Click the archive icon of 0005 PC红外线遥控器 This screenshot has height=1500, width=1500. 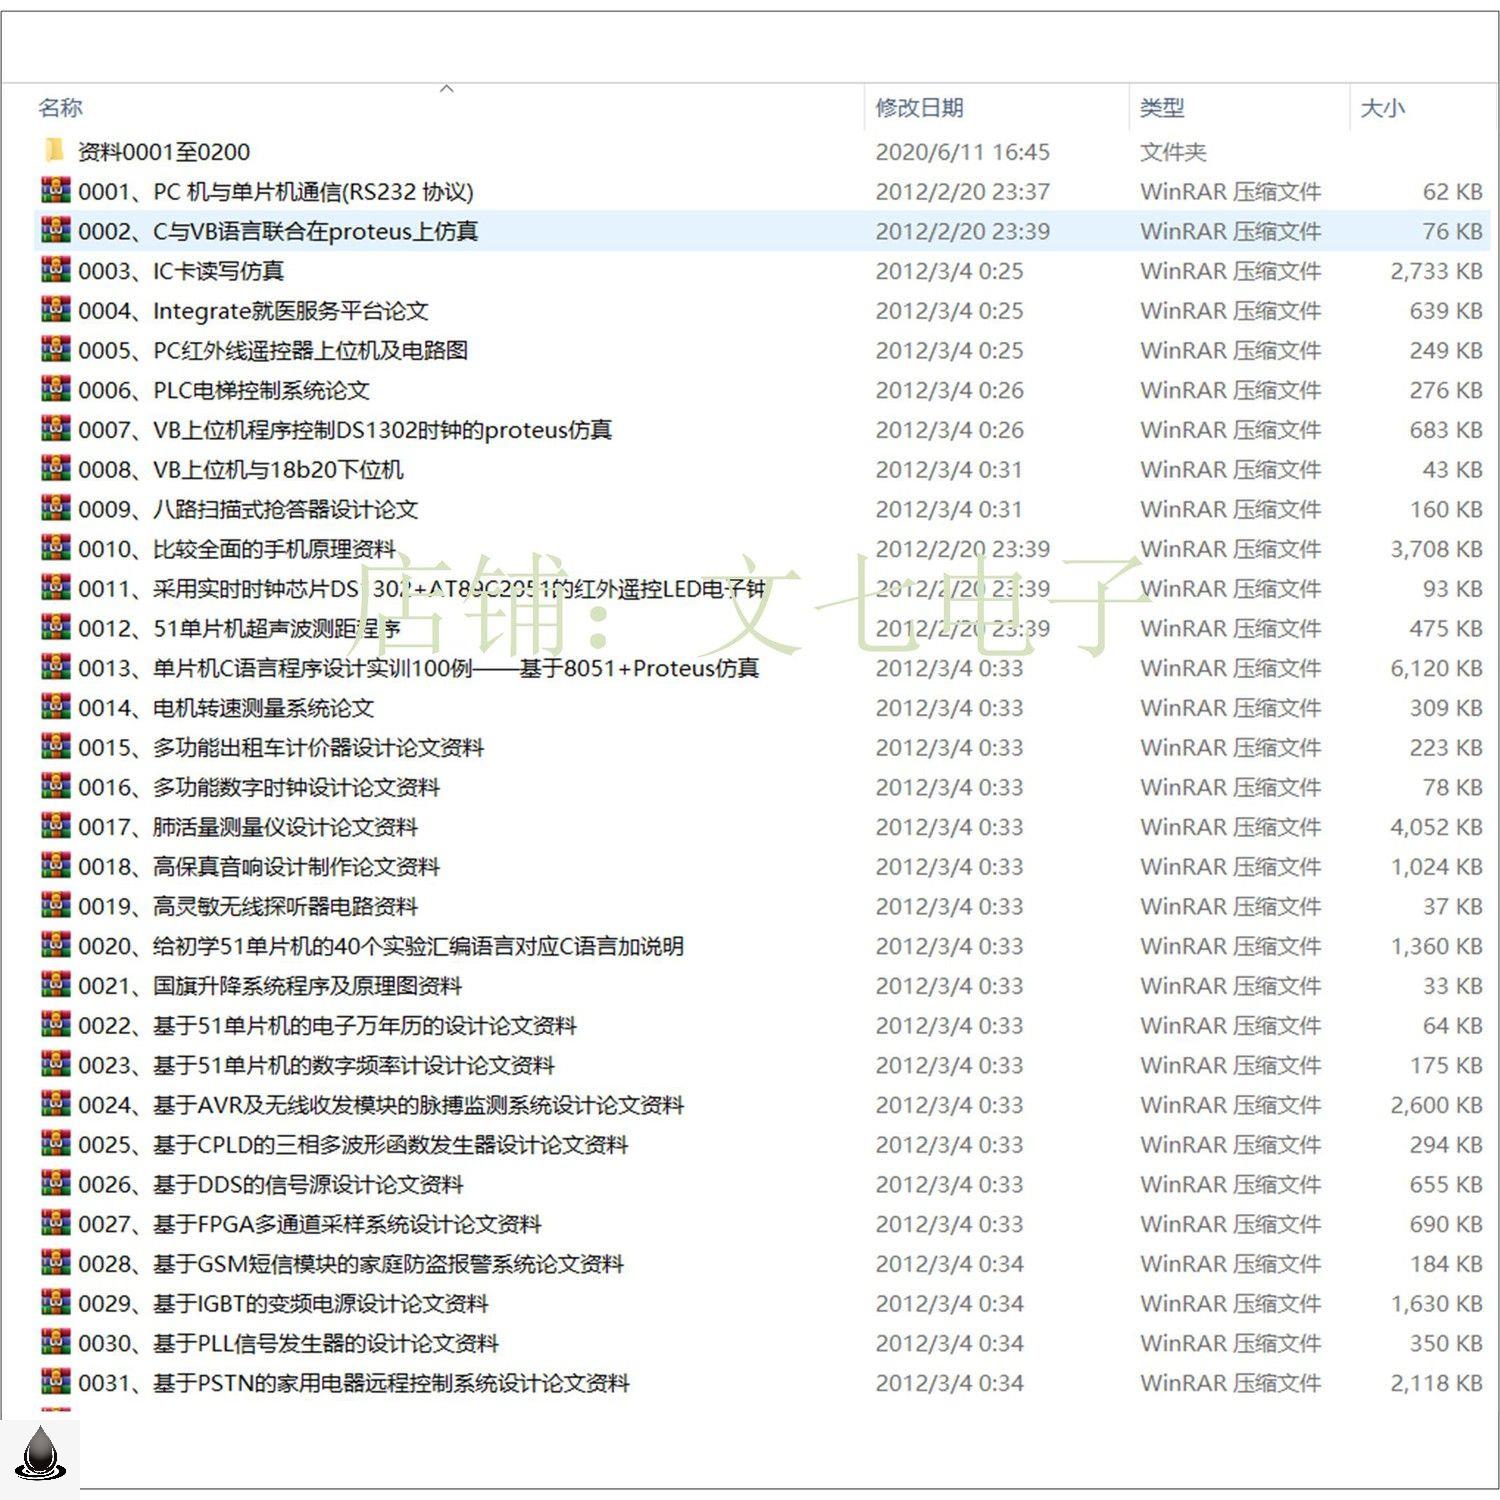point(55,349)
